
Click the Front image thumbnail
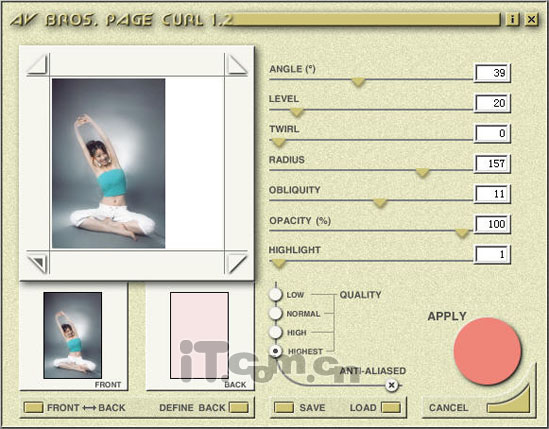click(73, 335)
